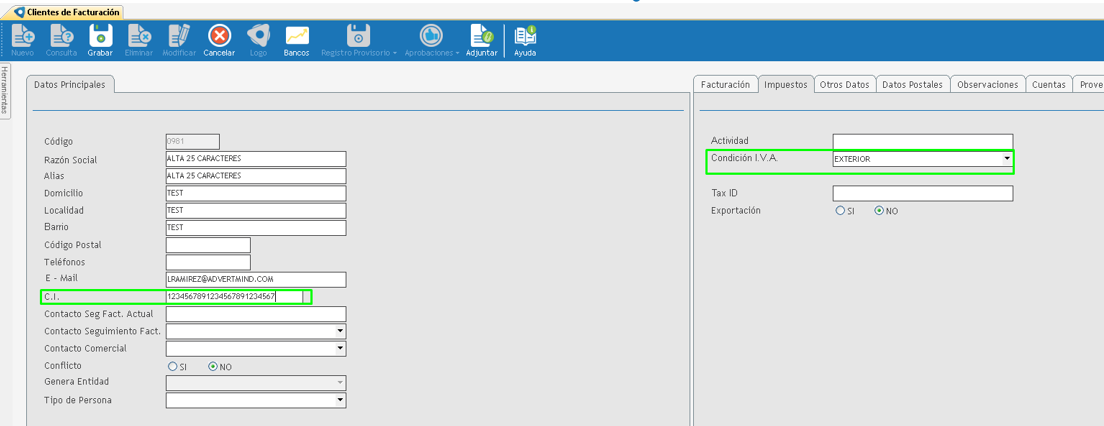
Task: Click the Logo toolbar icon
Action: pos(258,39)
